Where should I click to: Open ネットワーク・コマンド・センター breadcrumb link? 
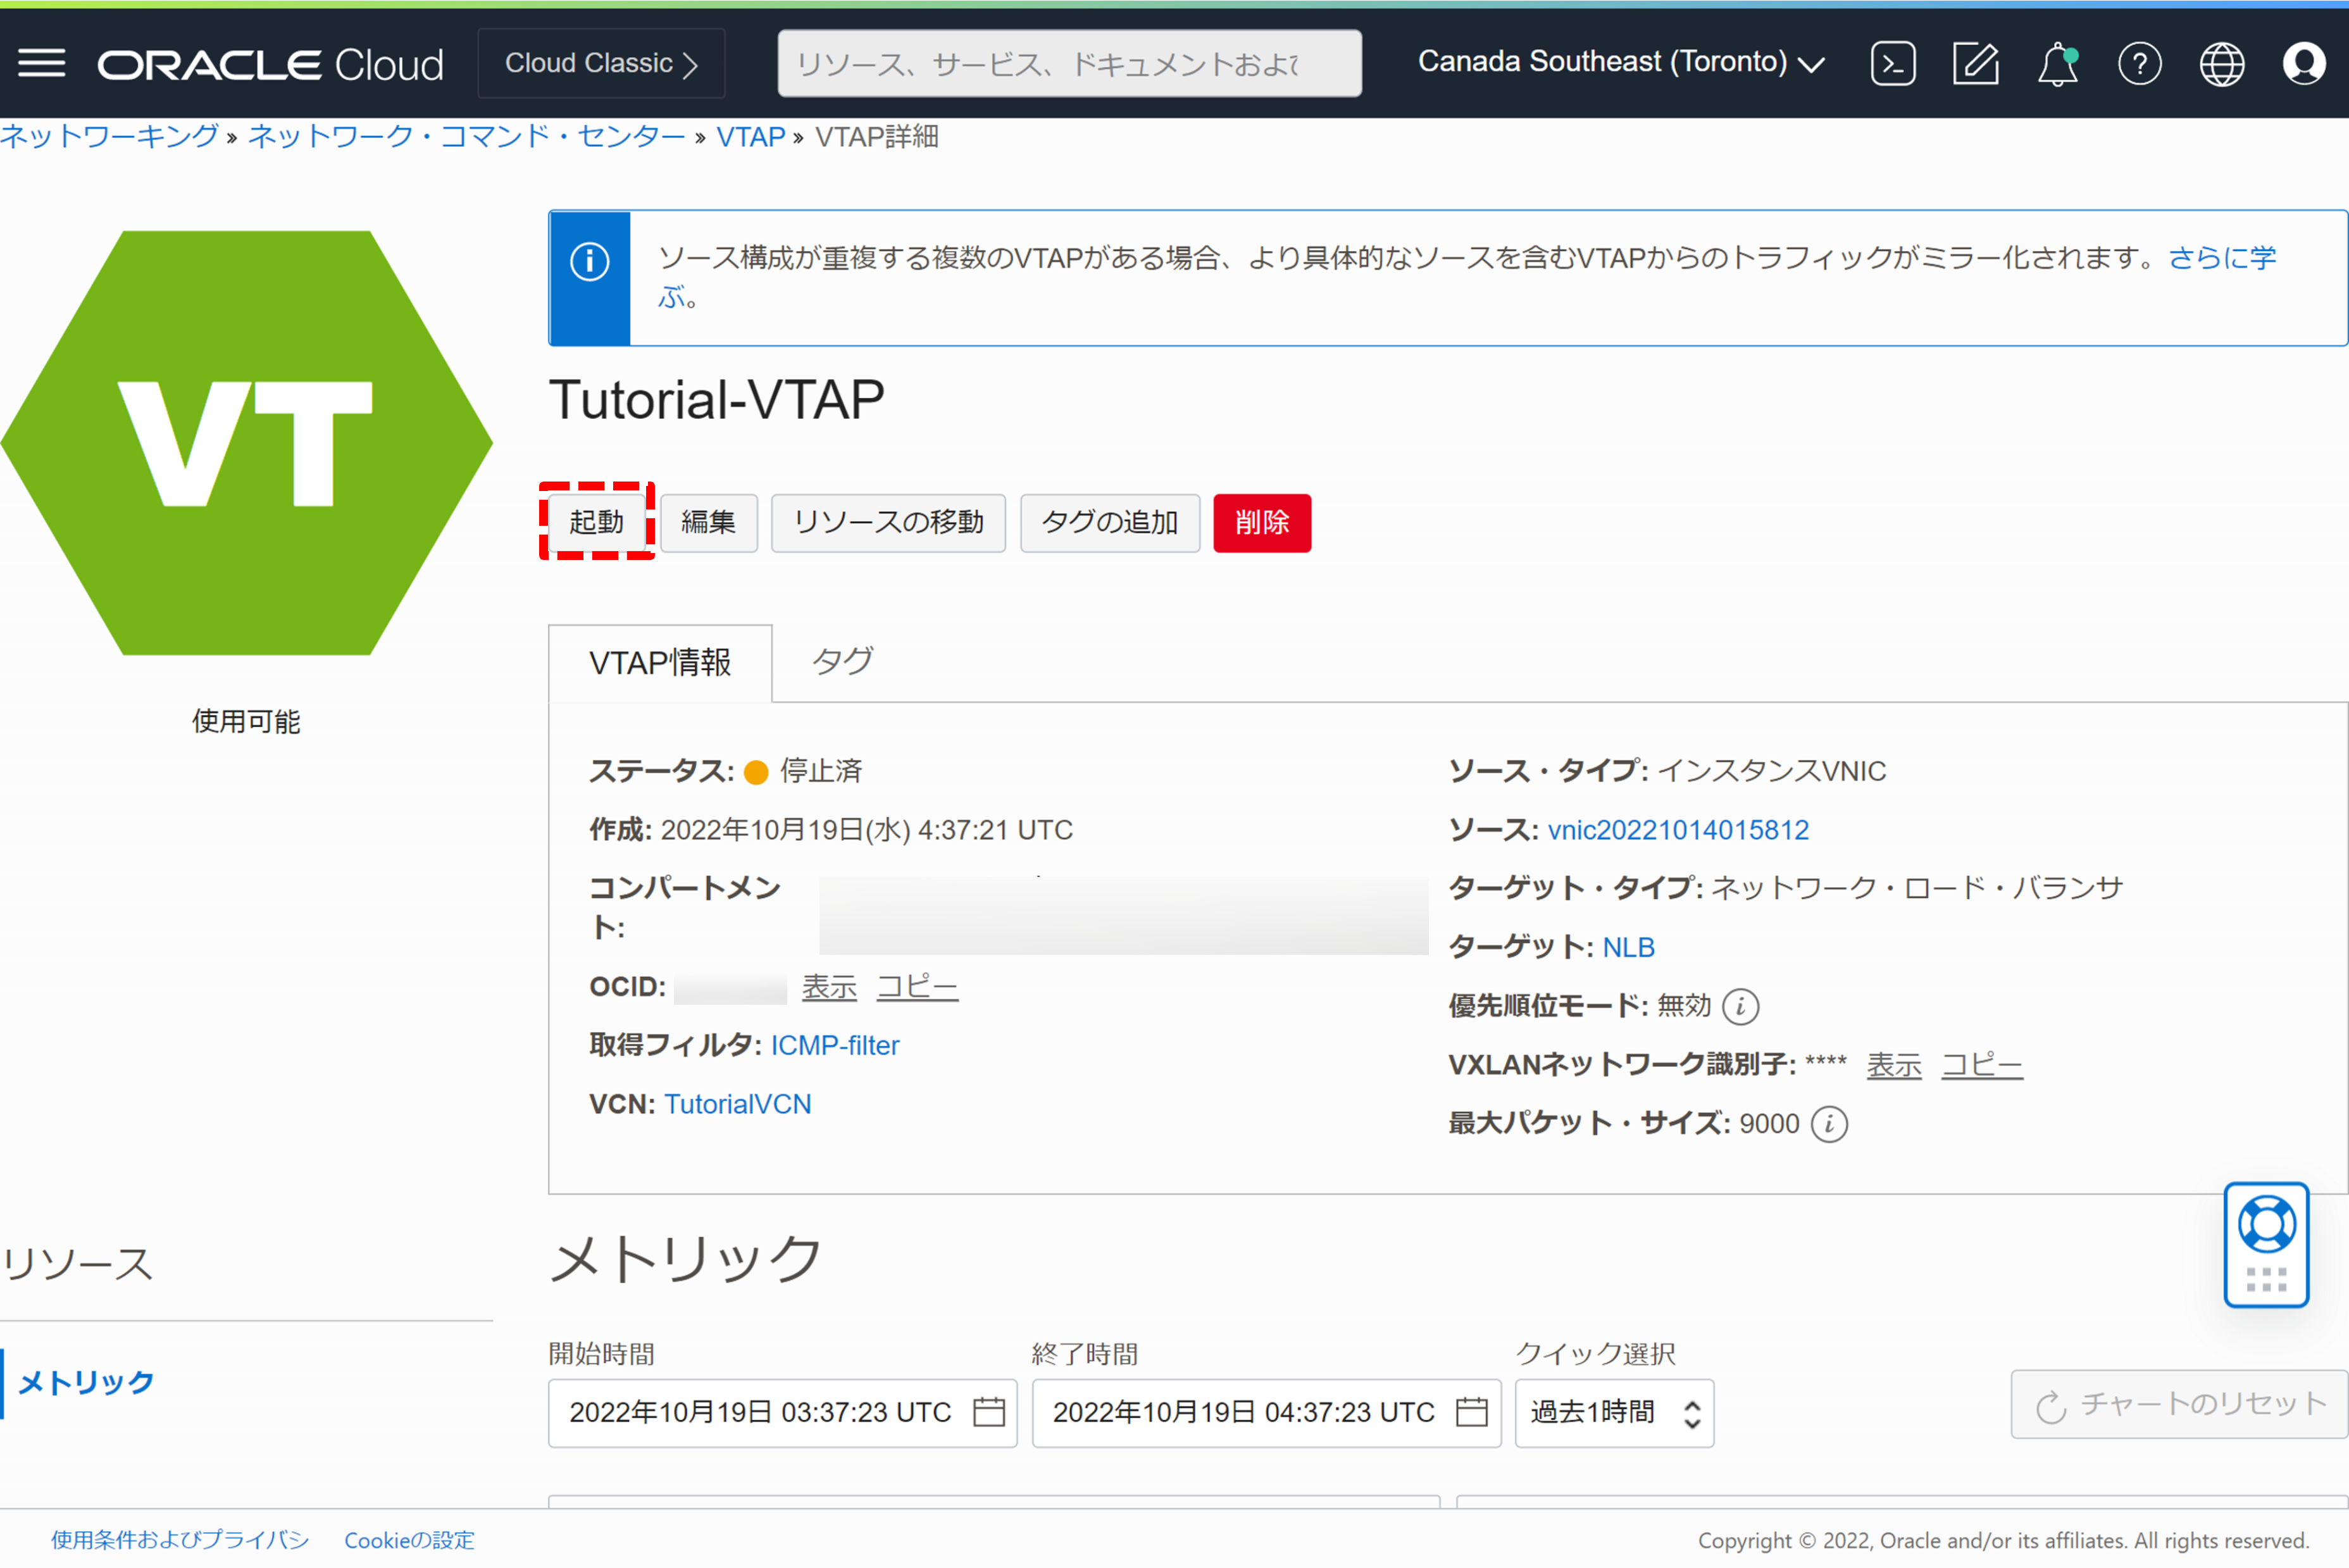pos(466,136)
